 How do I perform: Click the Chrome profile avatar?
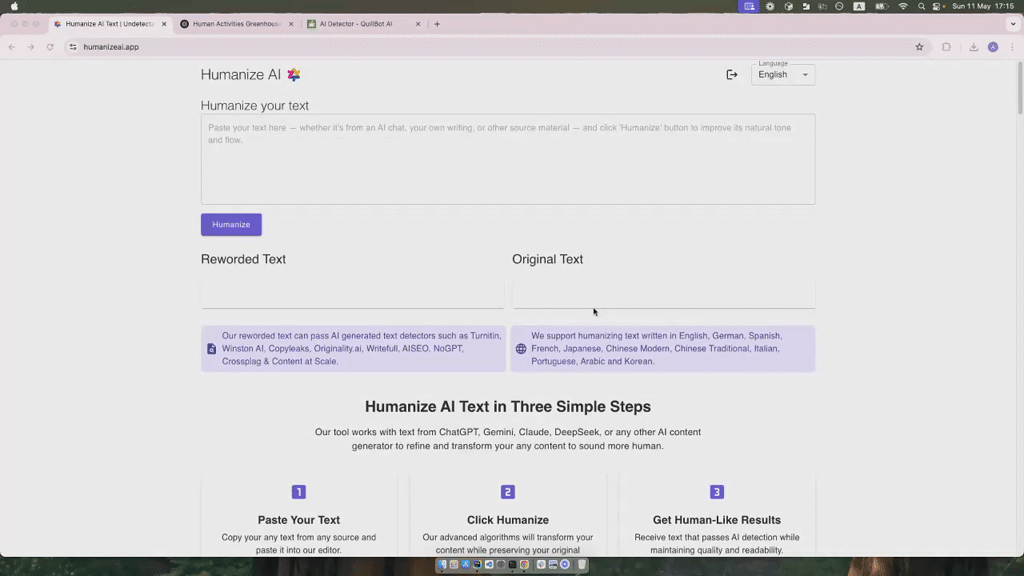coord(993,47)
